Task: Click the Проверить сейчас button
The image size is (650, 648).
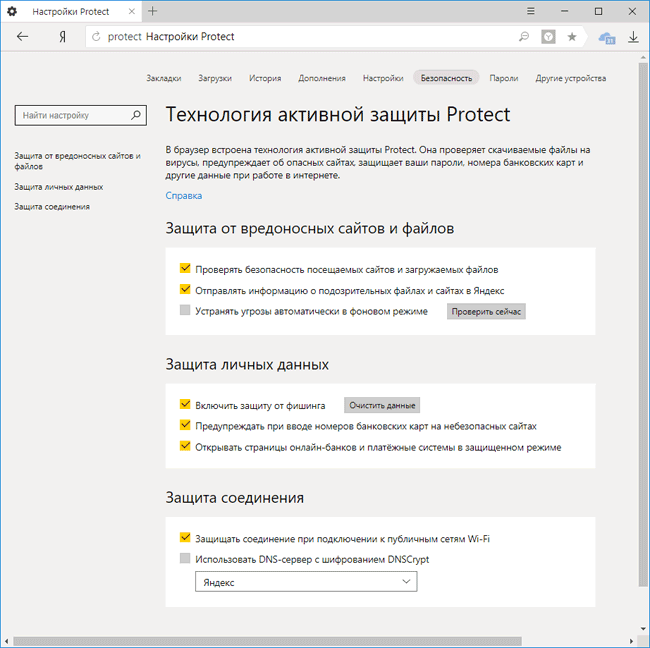Action: click(x=486, y=311)
